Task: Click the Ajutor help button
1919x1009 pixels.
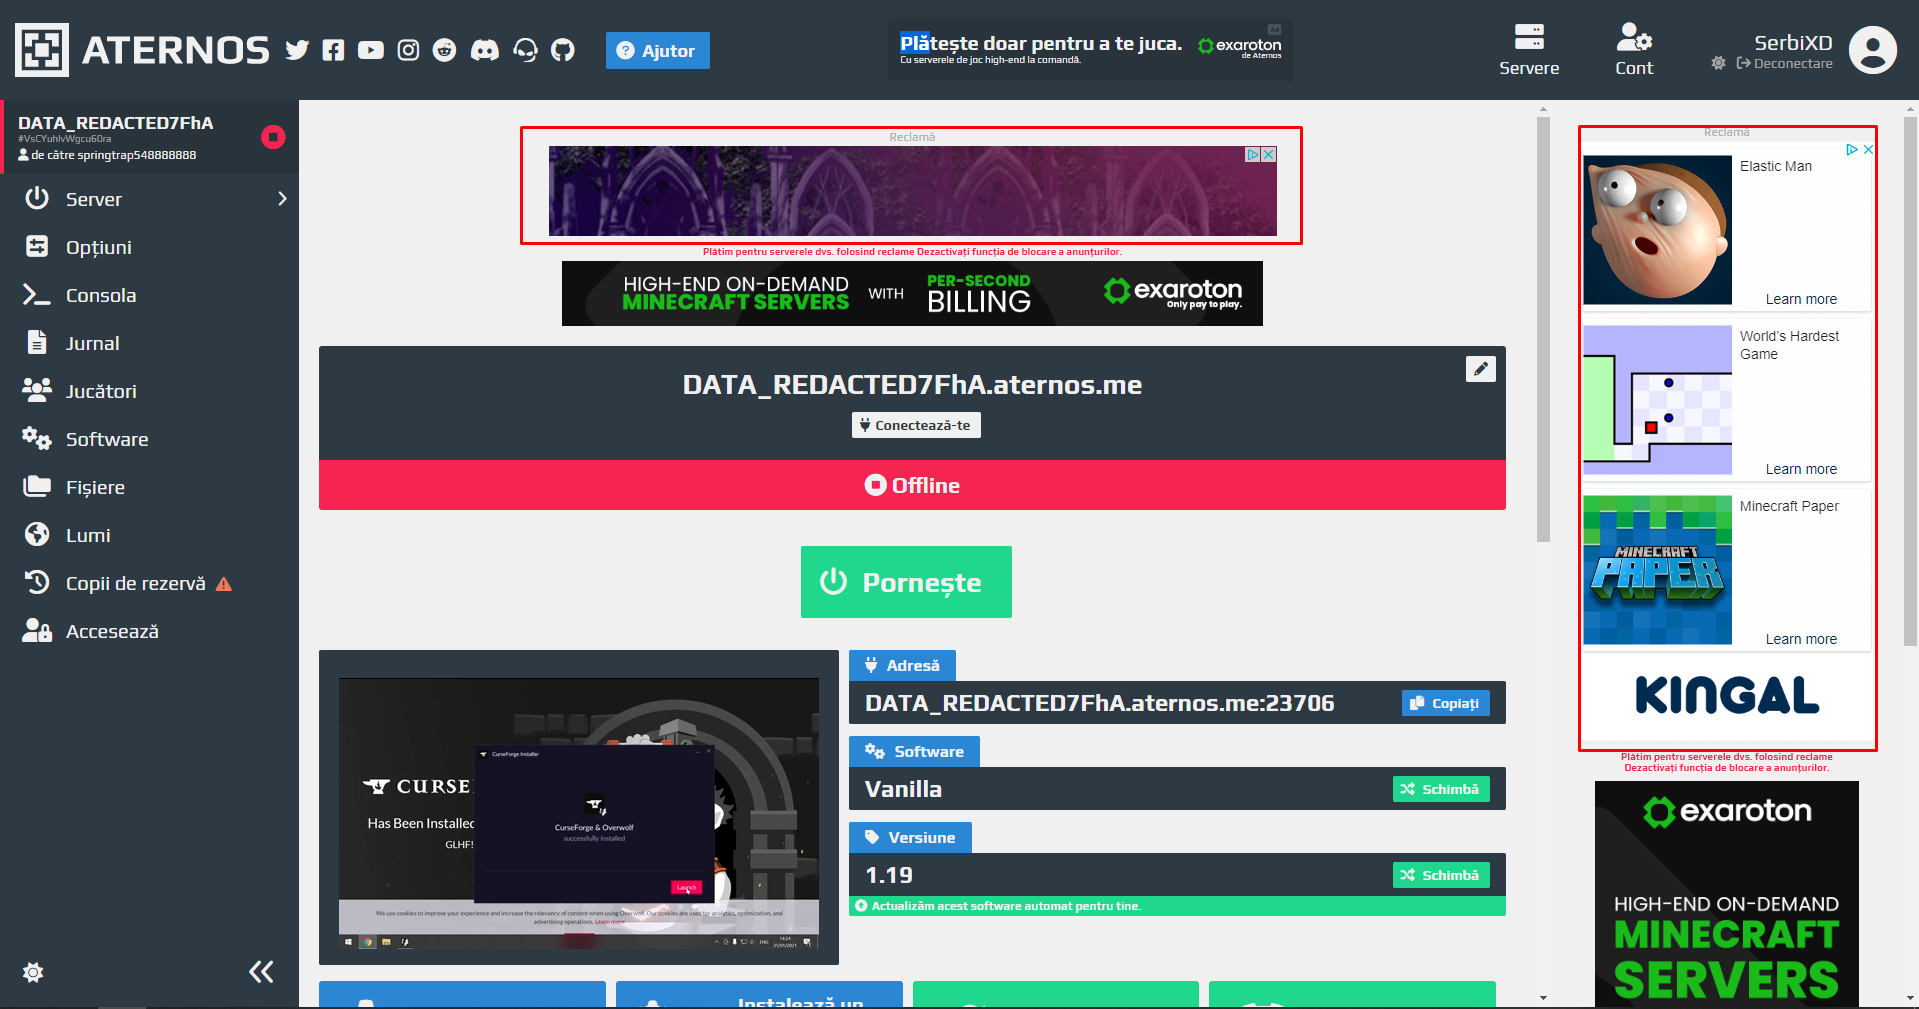Action: coord(657,51)
